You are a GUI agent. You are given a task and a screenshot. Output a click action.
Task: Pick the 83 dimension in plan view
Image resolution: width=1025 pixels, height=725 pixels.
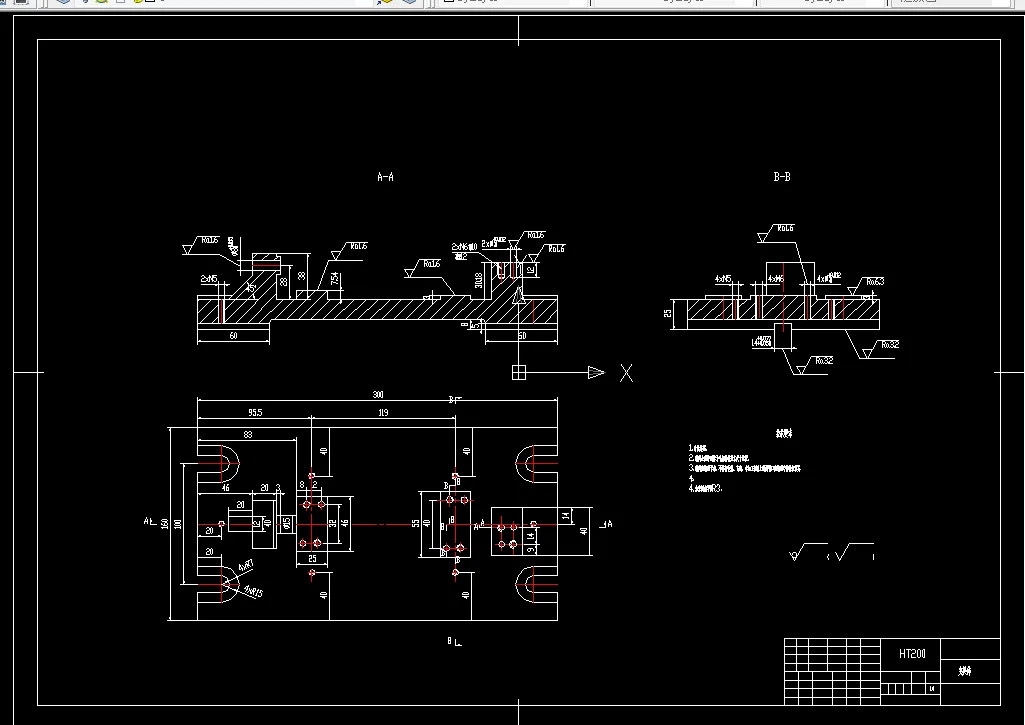[248, 434]
